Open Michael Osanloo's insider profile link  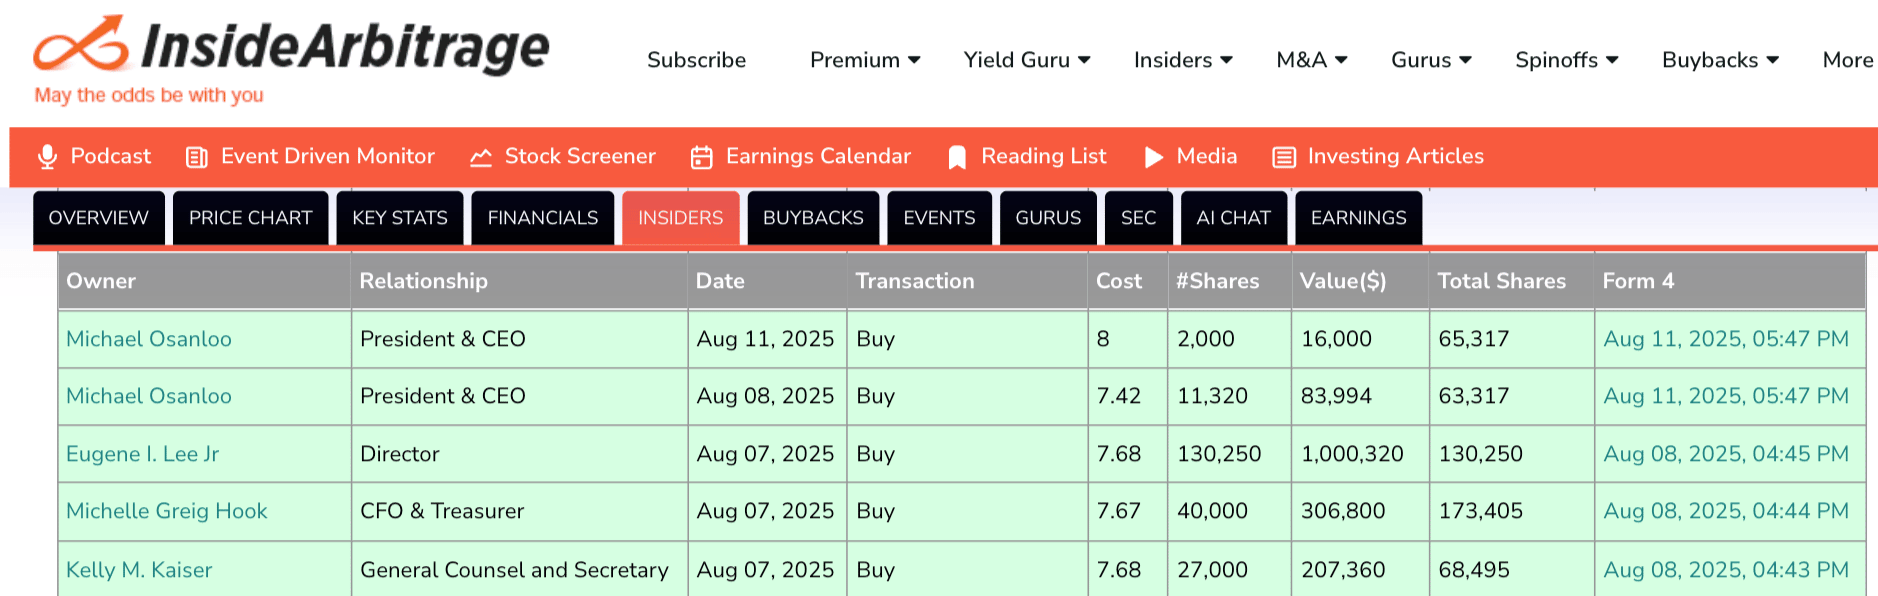(148, 339)
